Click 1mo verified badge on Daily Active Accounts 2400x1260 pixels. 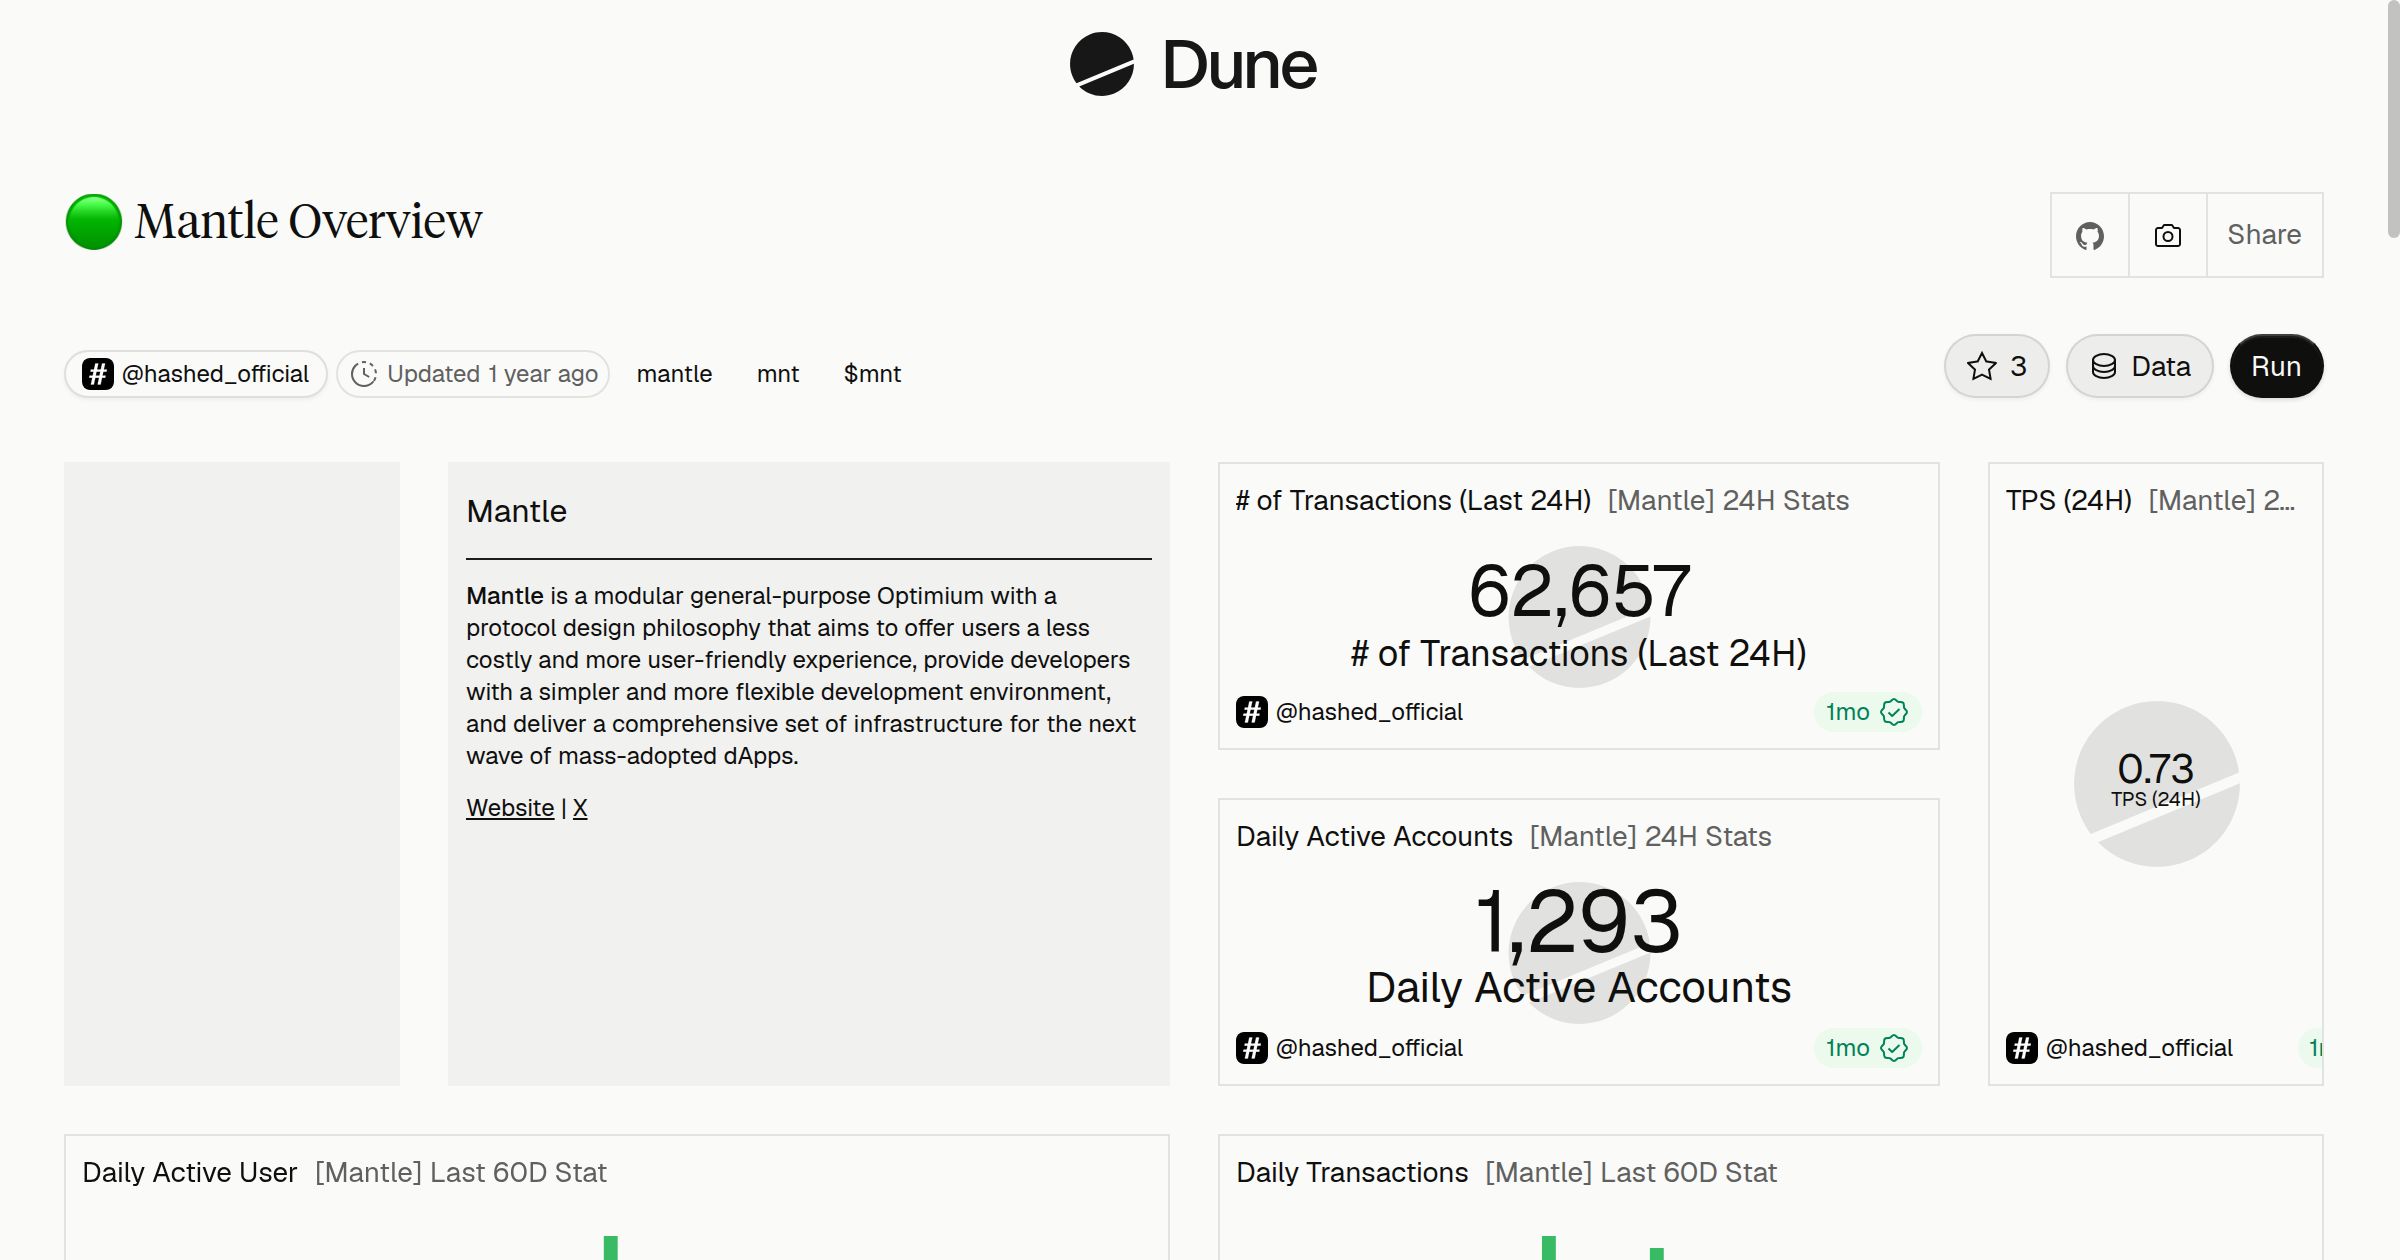pyautogui.click(x=1866, y=1048)
